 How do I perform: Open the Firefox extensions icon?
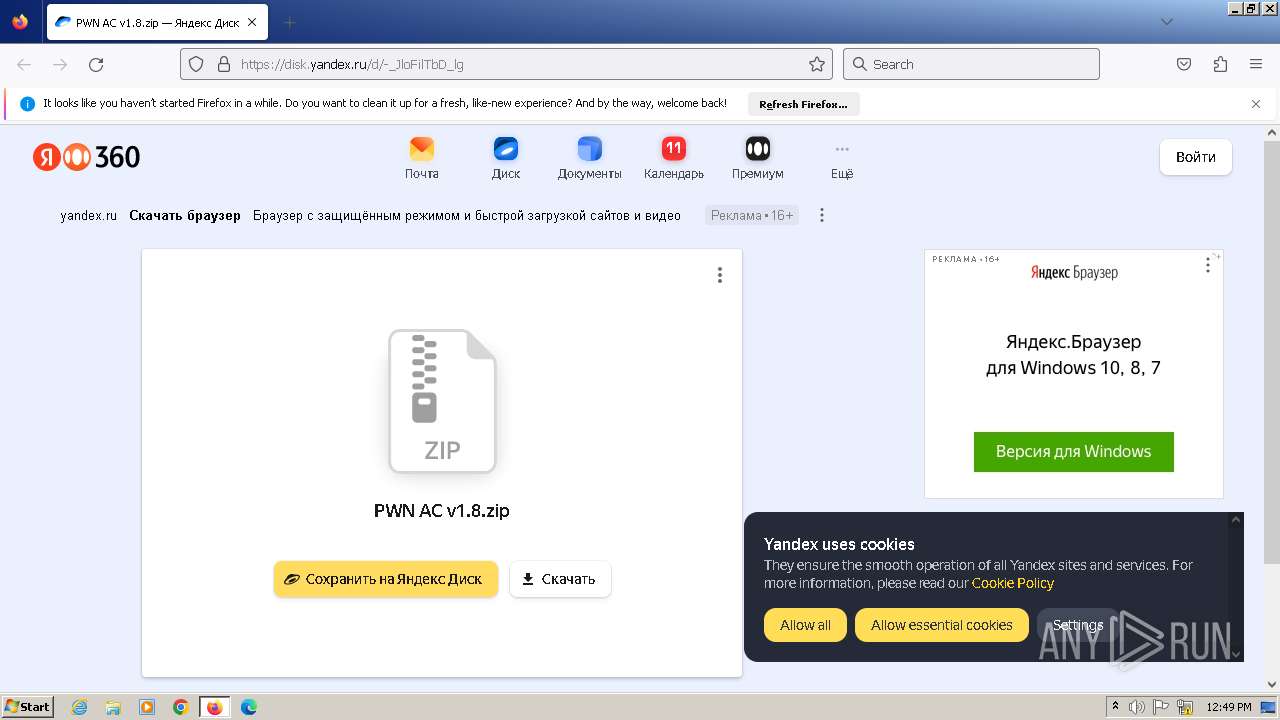1220,64
